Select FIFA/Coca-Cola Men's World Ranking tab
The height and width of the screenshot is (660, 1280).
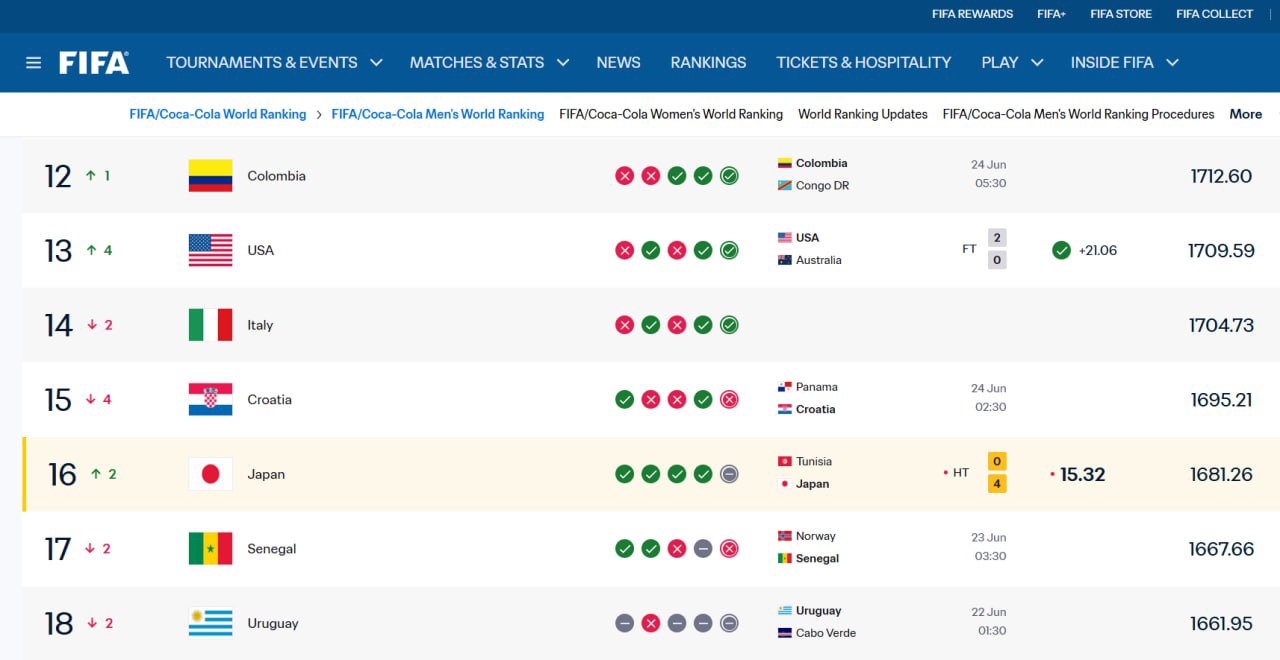click(438, 114)
